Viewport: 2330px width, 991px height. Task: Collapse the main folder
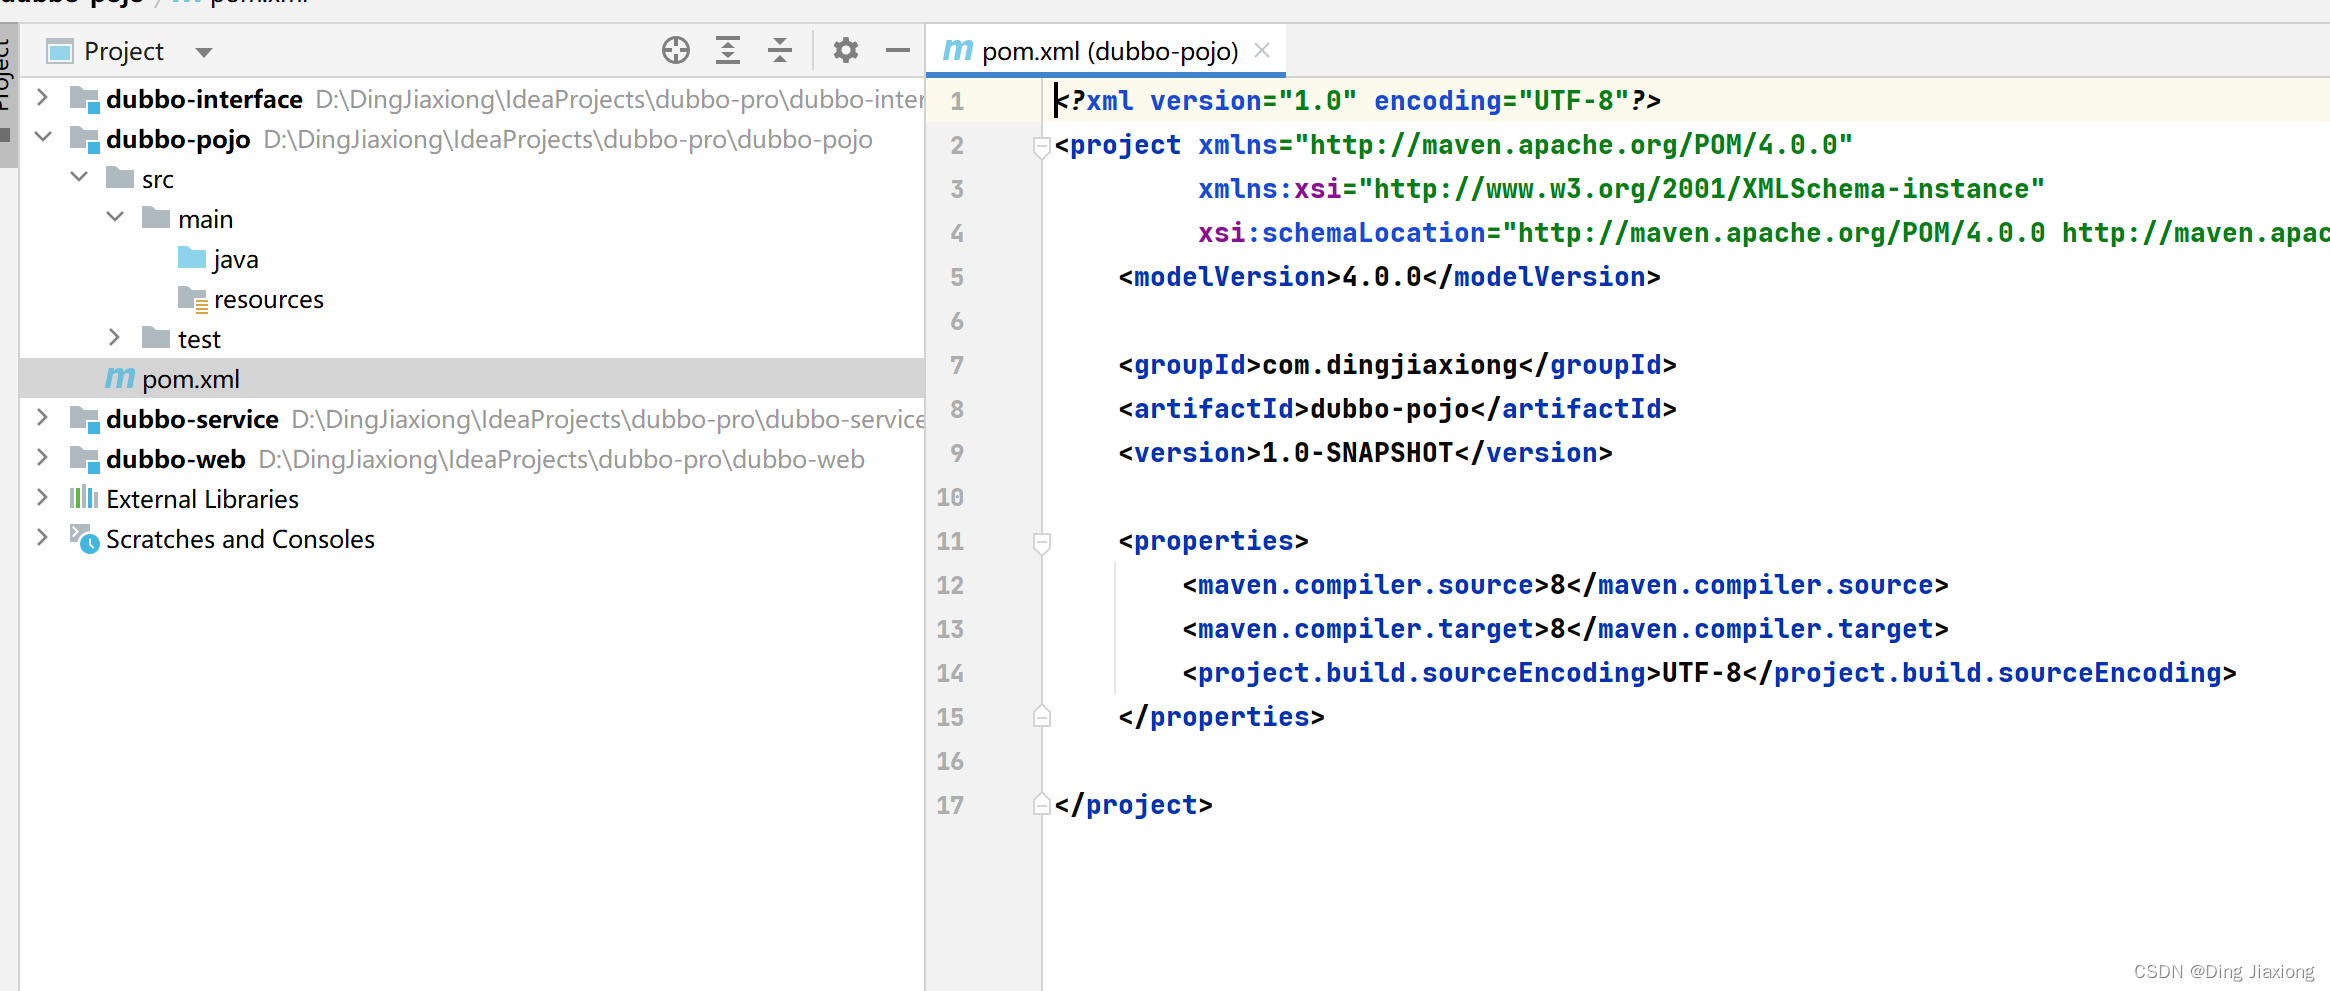click(115, 217)
